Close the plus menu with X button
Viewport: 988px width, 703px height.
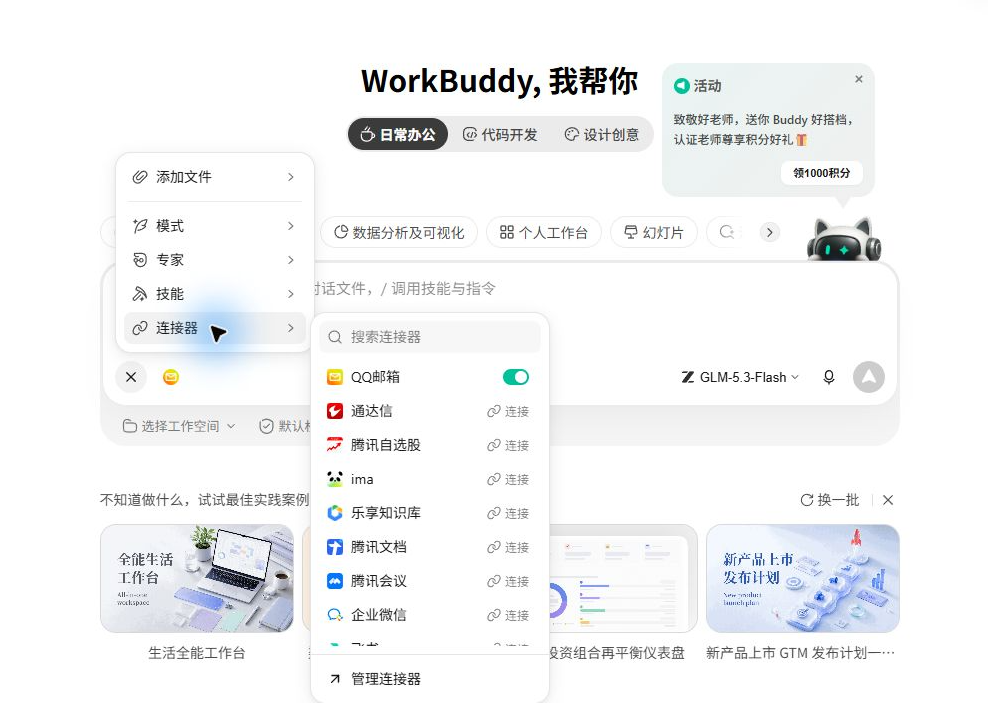(x=131, y=377)
